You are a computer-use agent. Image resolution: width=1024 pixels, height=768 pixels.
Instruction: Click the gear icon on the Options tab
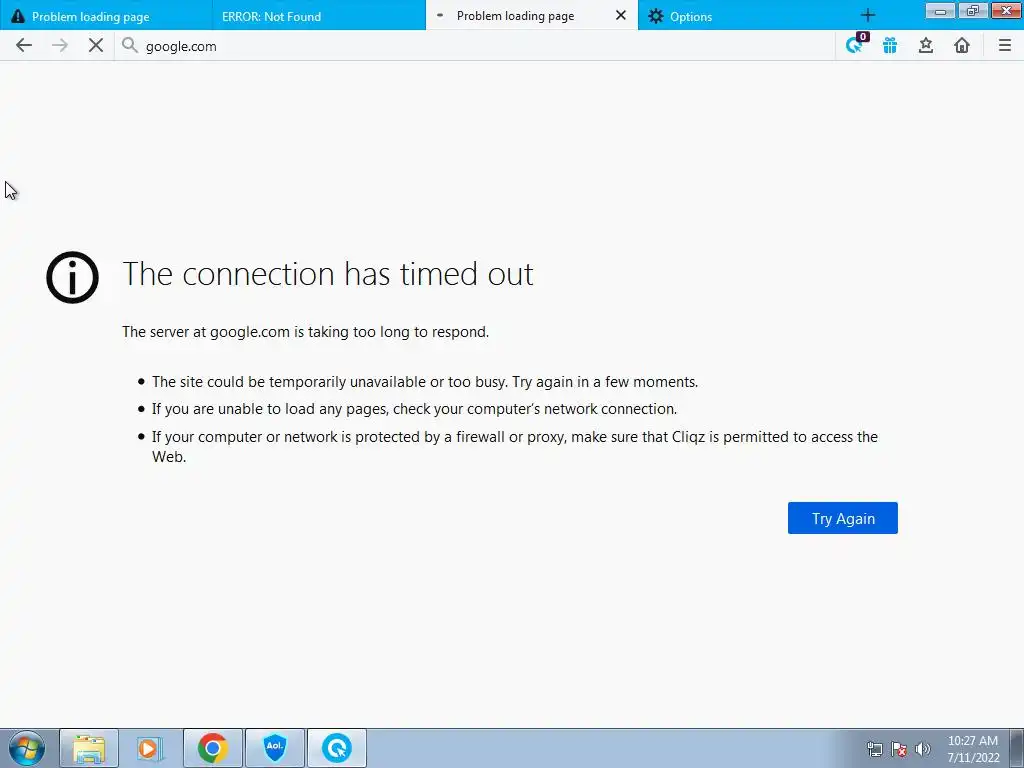656,16
